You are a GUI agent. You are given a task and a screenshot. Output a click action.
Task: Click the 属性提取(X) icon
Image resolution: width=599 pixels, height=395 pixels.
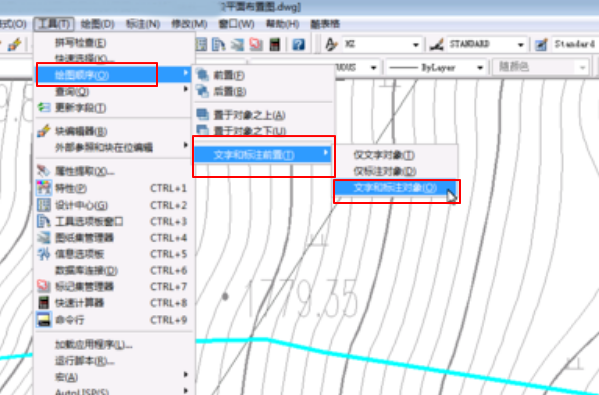pos(44,171)
